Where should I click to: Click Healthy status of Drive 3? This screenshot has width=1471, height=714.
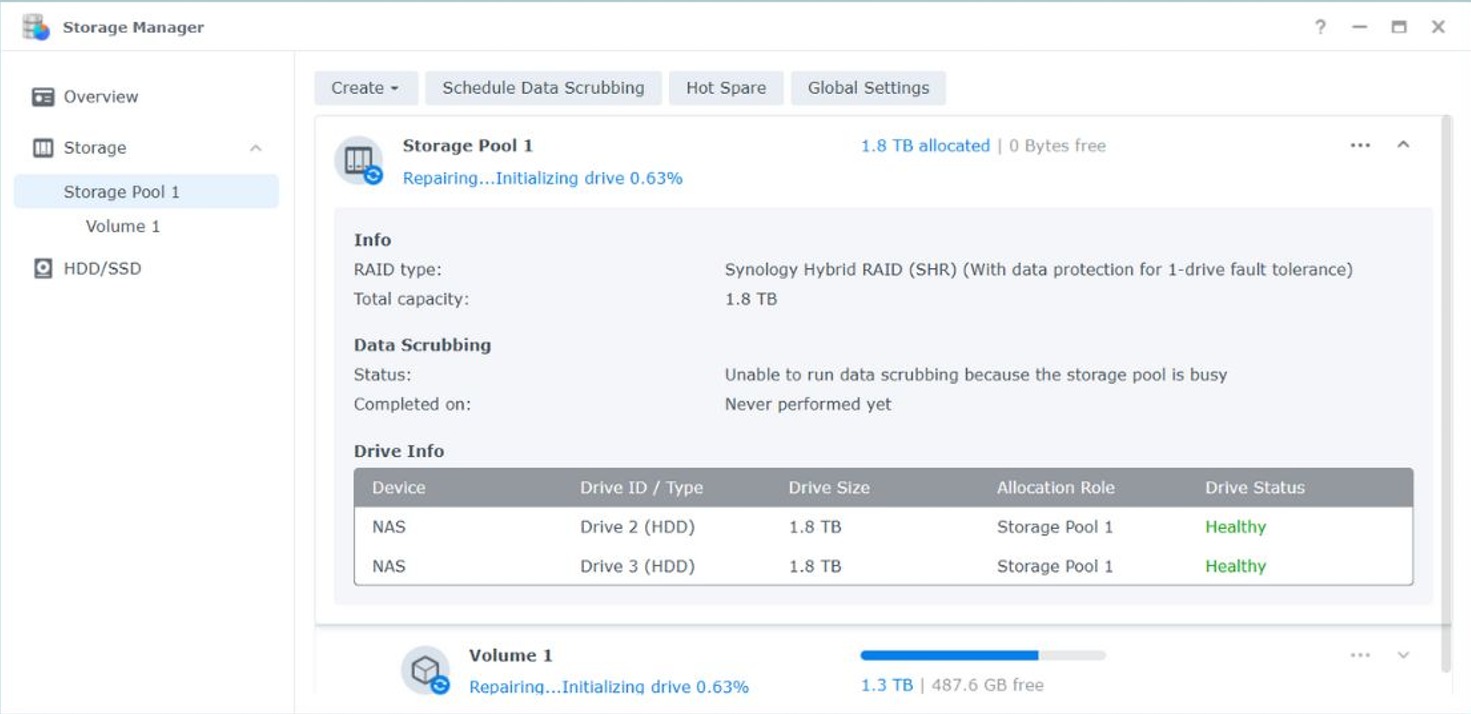coord(1235,566)
